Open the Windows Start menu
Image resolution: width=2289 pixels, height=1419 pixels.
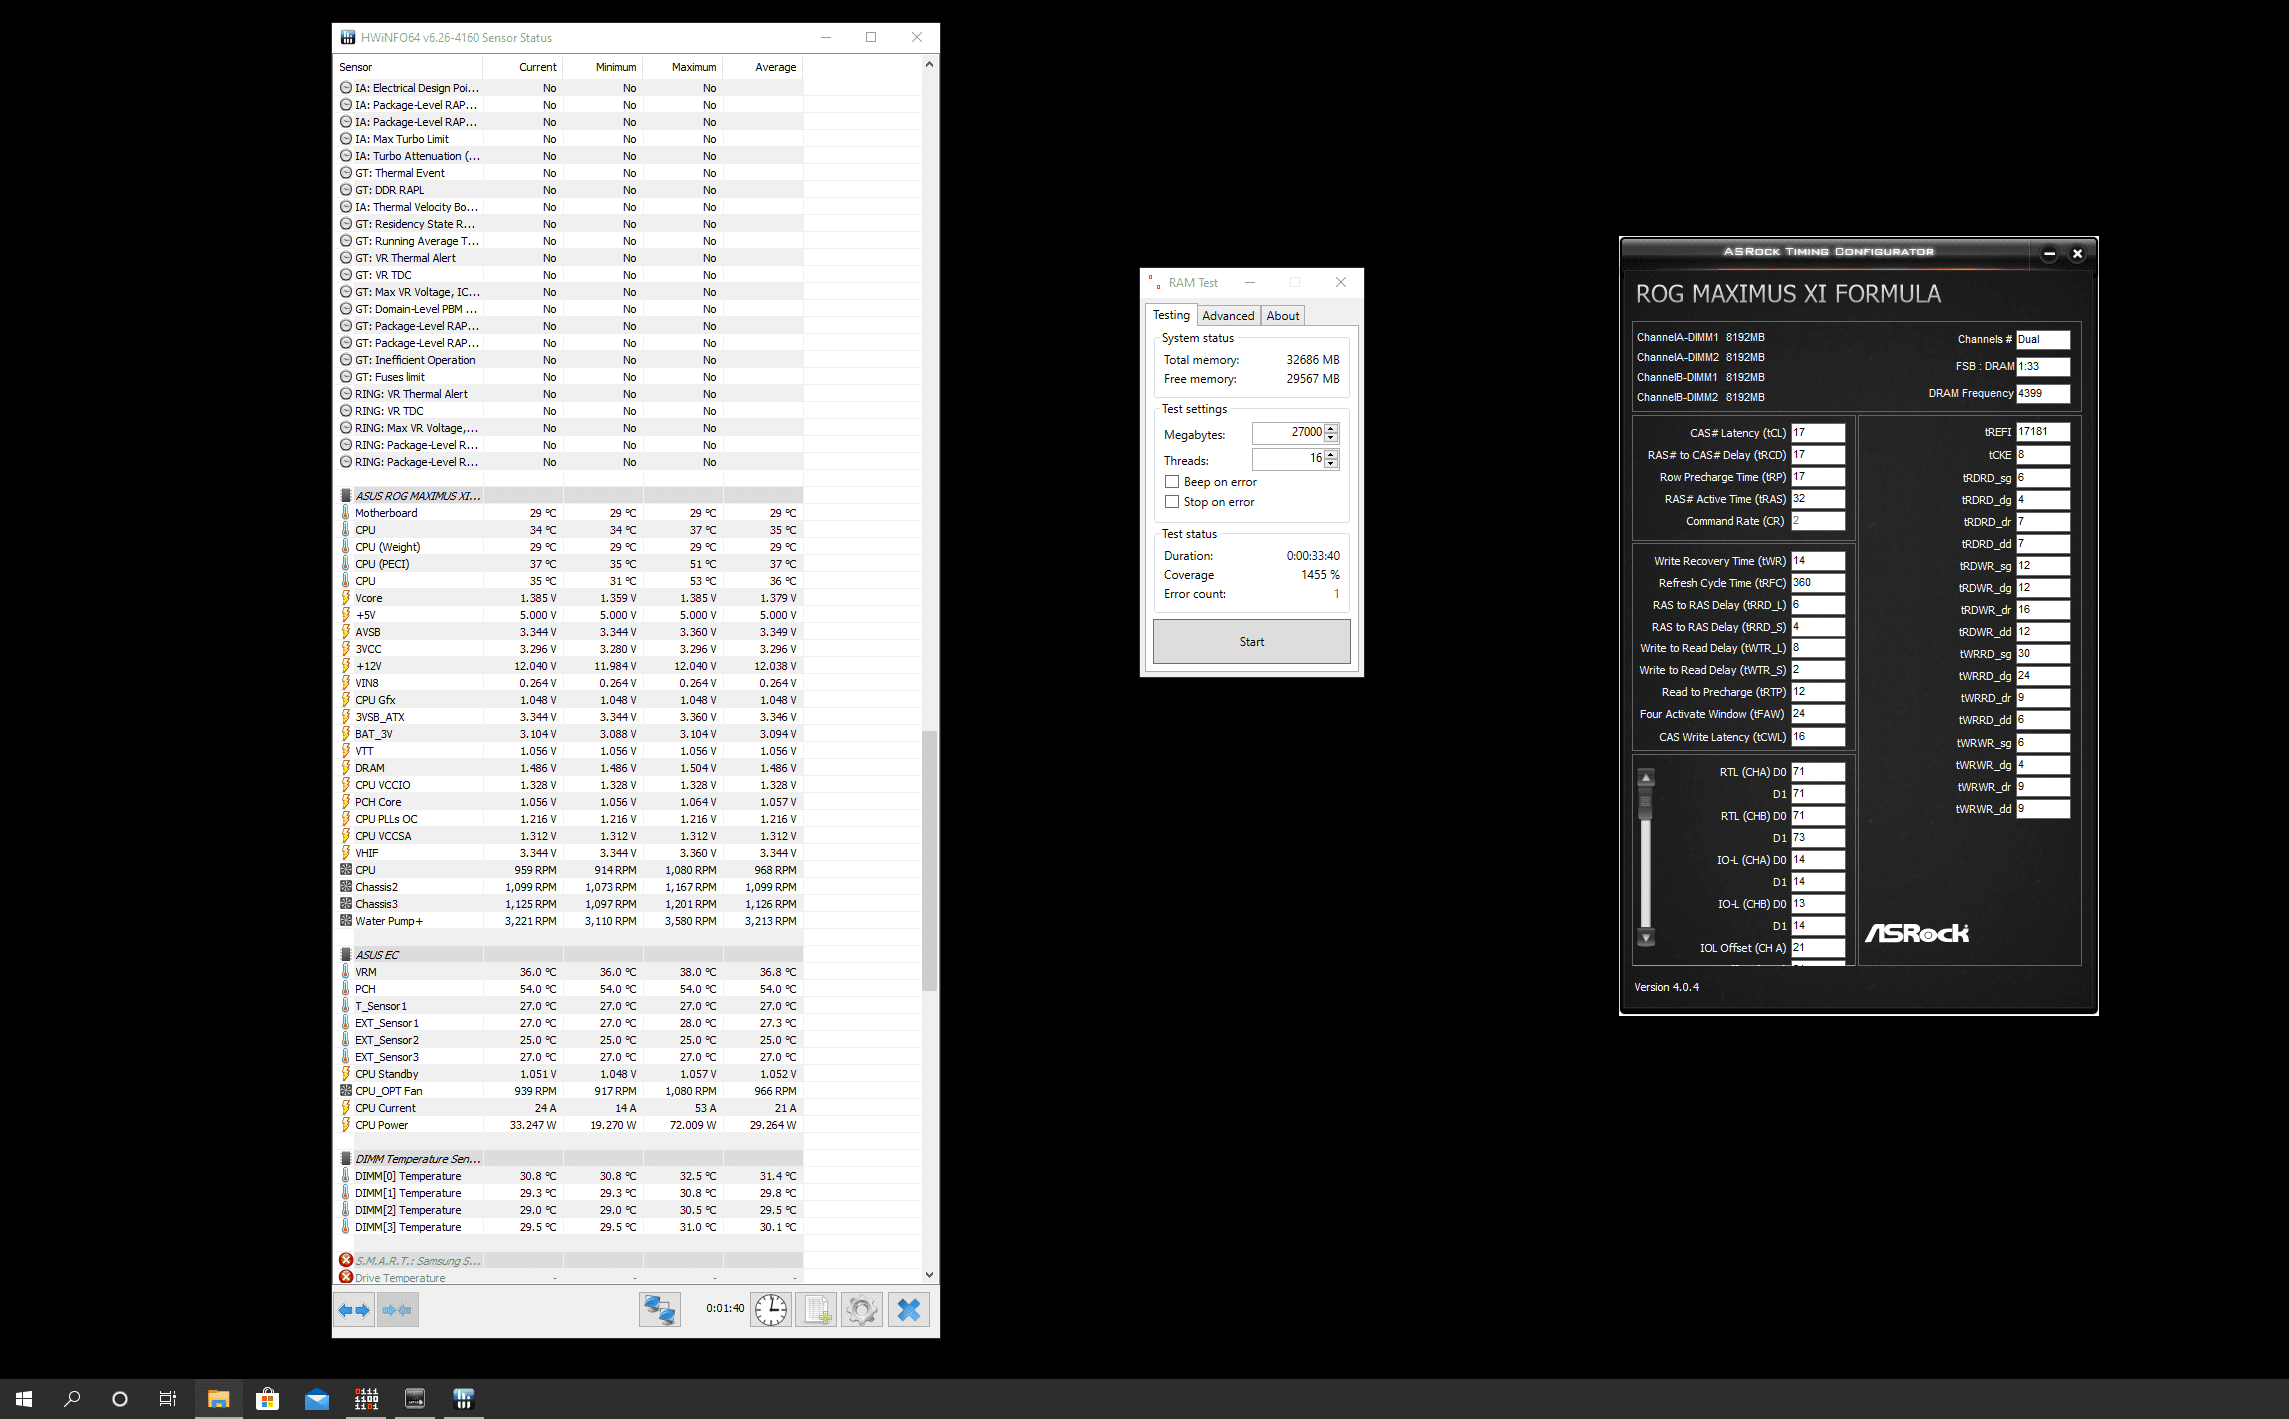coord(24,1399)
